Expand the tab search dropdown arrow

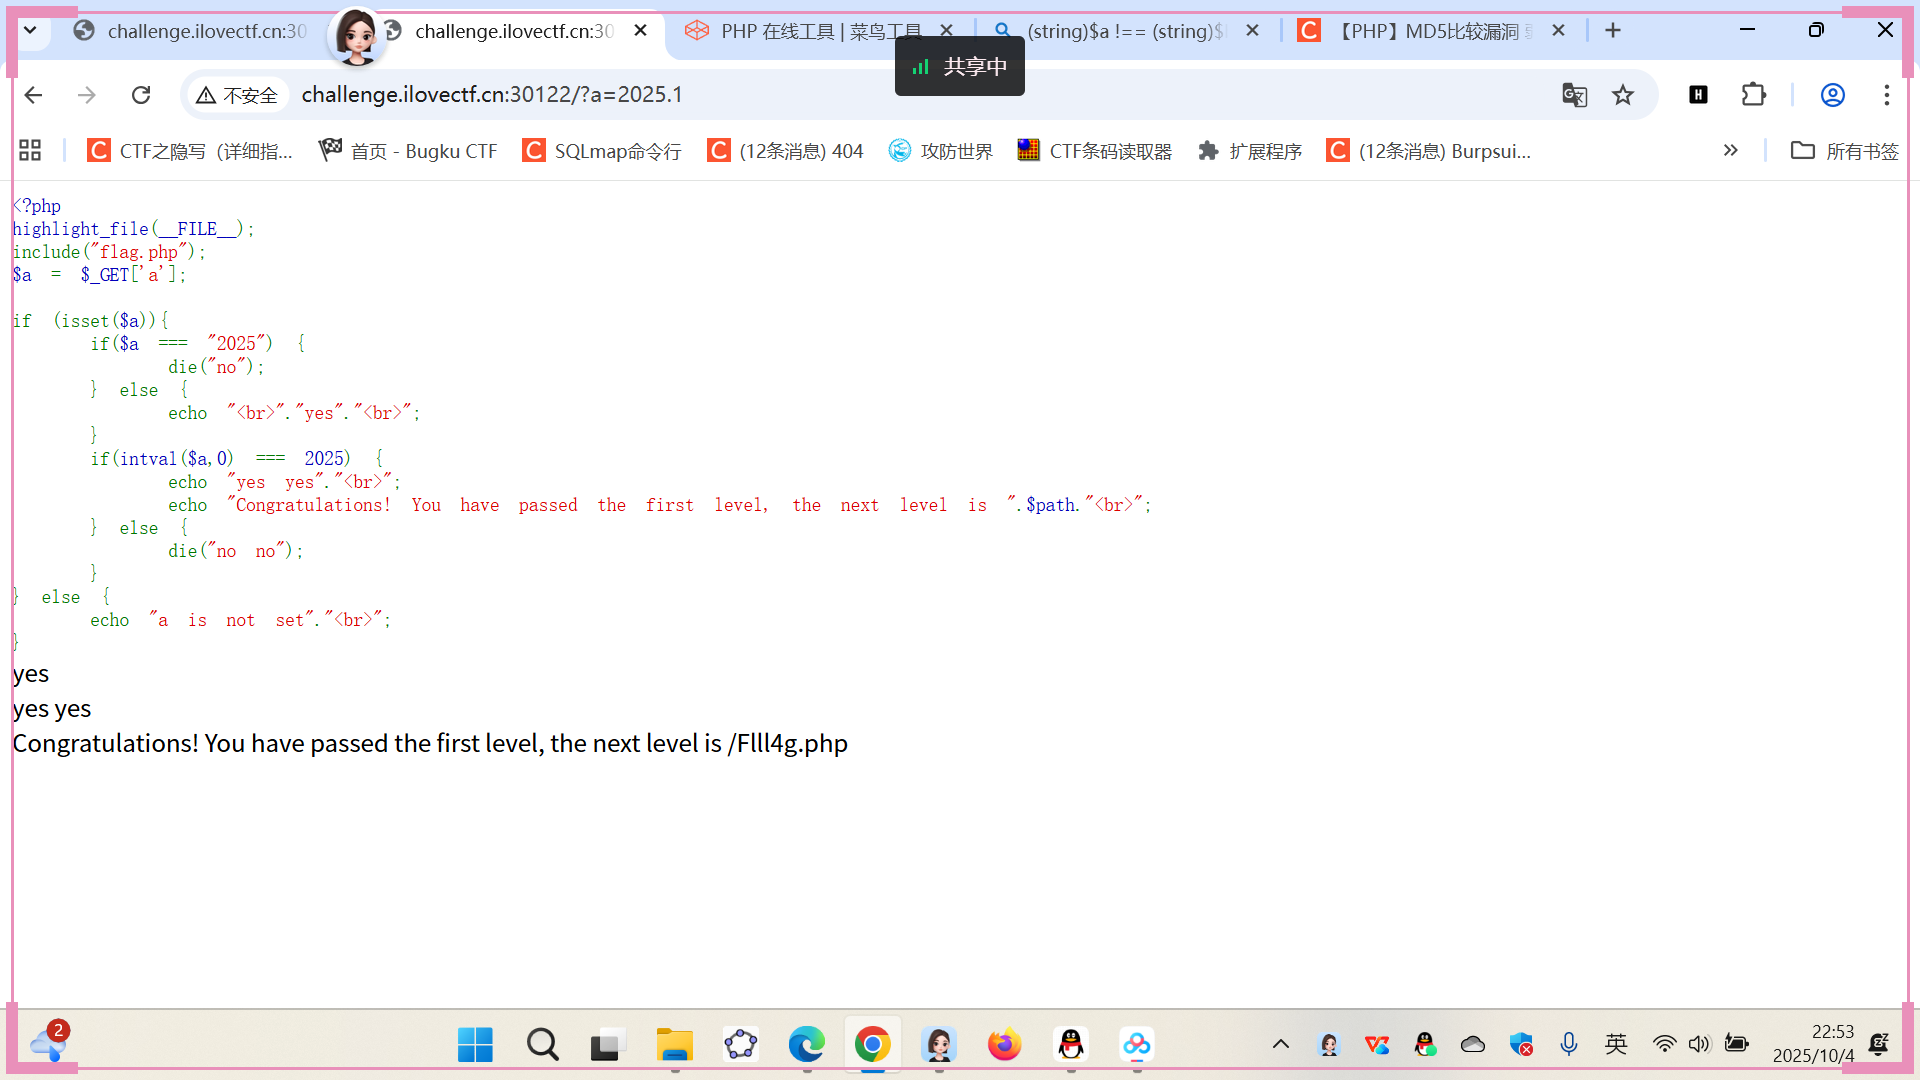[x=30, y=31]
